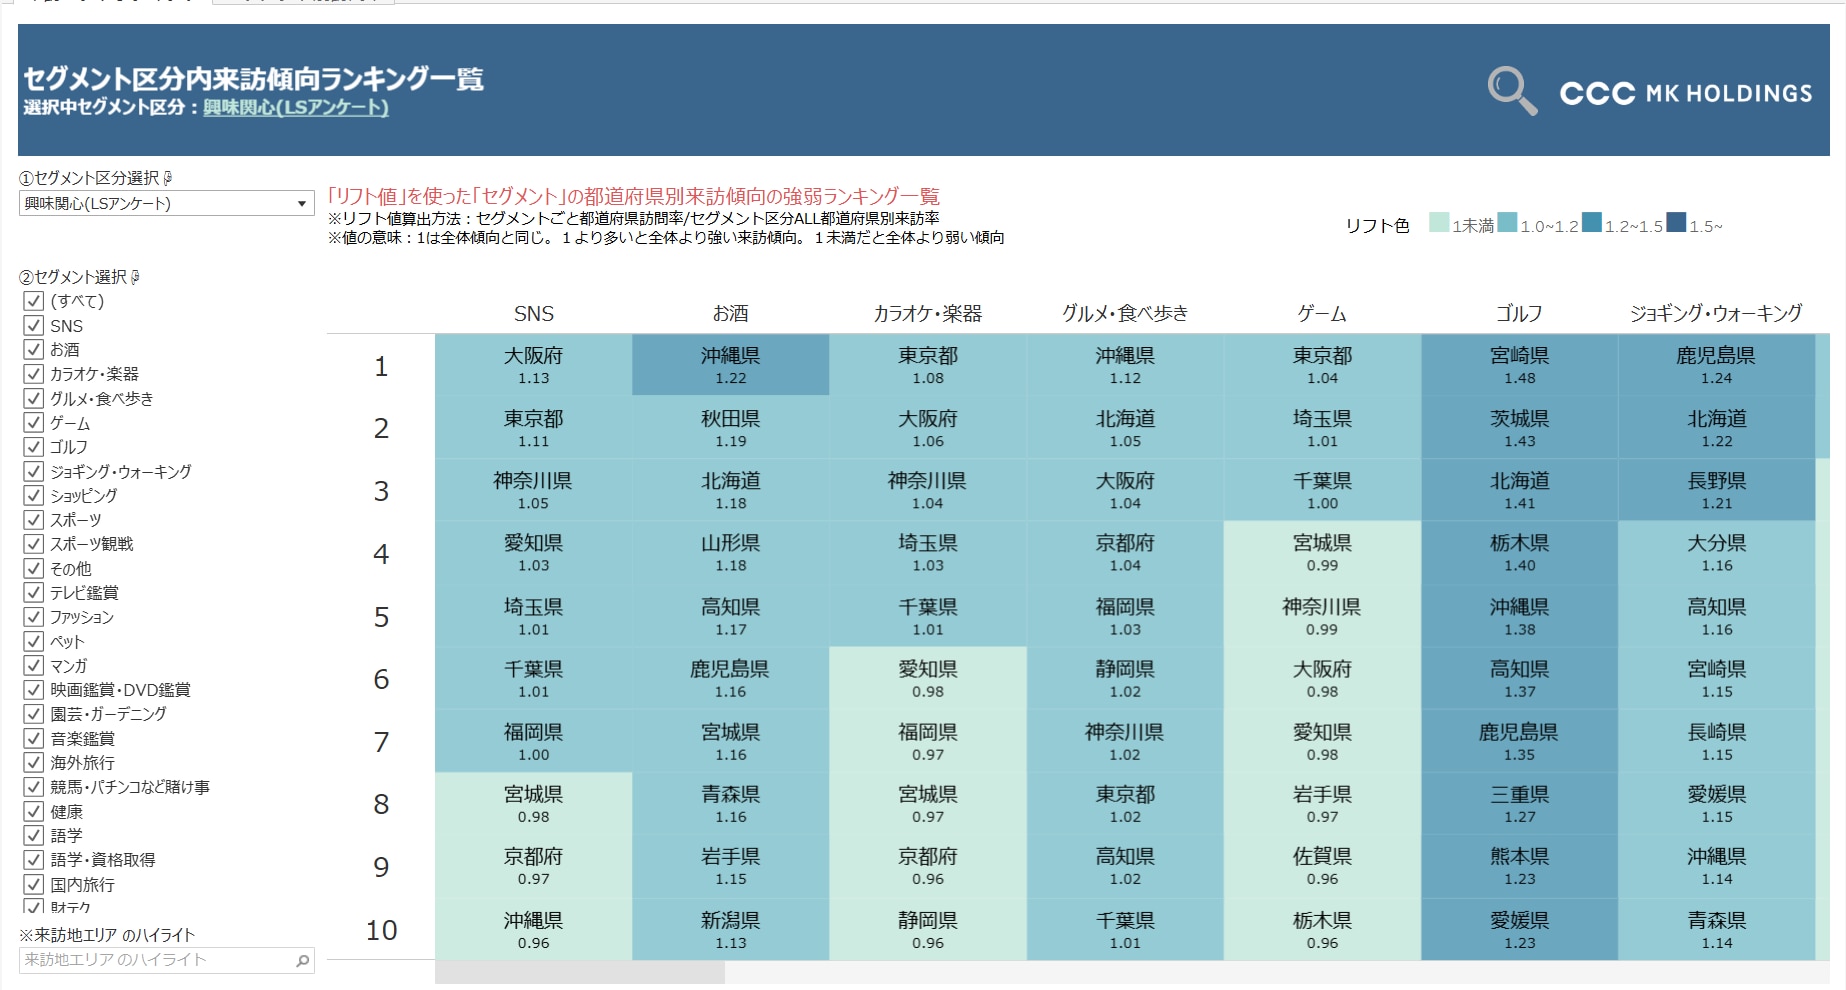The width and height of the screenshot is (1846, 990).
Task: Click the 1.2~1.5 legend color swatch
Action: point(1592,222)
